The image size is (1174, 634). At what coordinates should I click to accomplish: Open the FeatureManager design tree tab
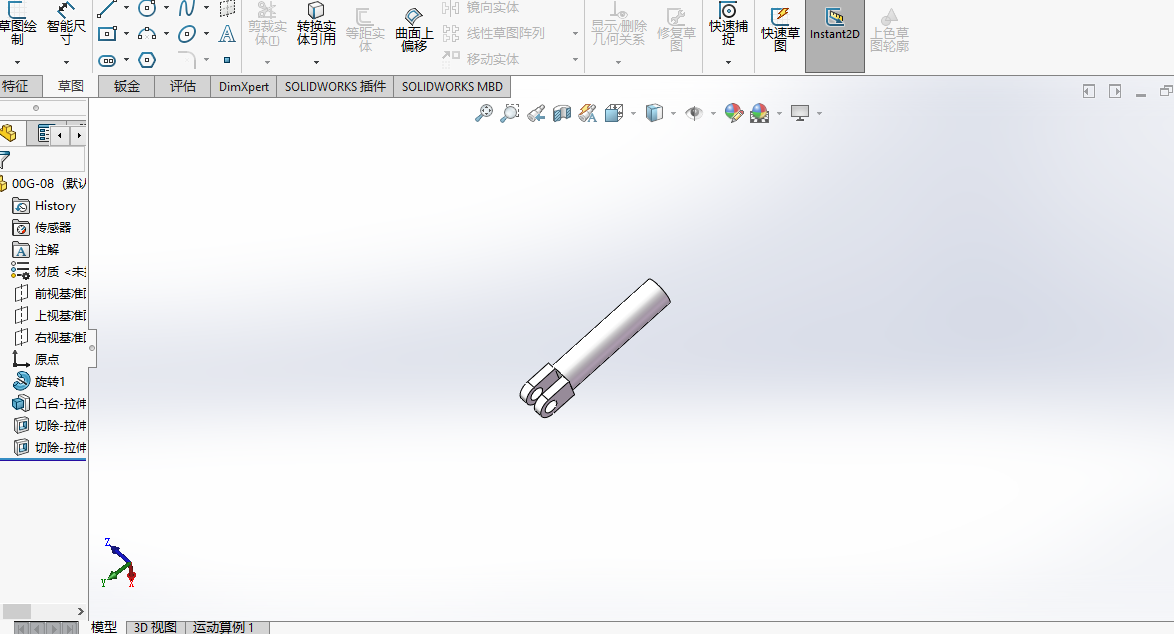click(9, 134)
